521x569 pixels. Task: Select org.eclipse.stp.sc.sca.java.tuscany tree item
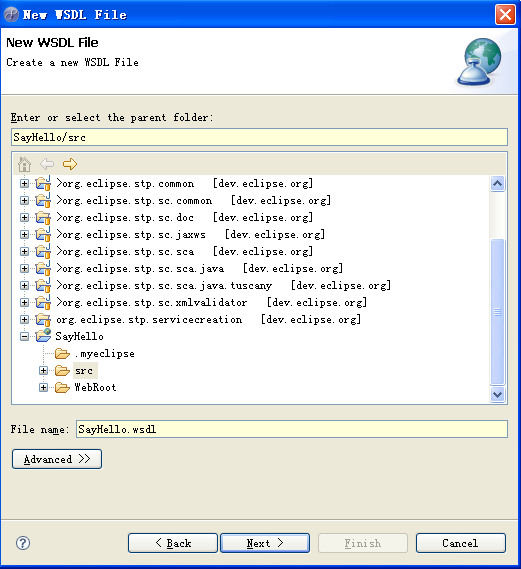click(x=223, y=286)
